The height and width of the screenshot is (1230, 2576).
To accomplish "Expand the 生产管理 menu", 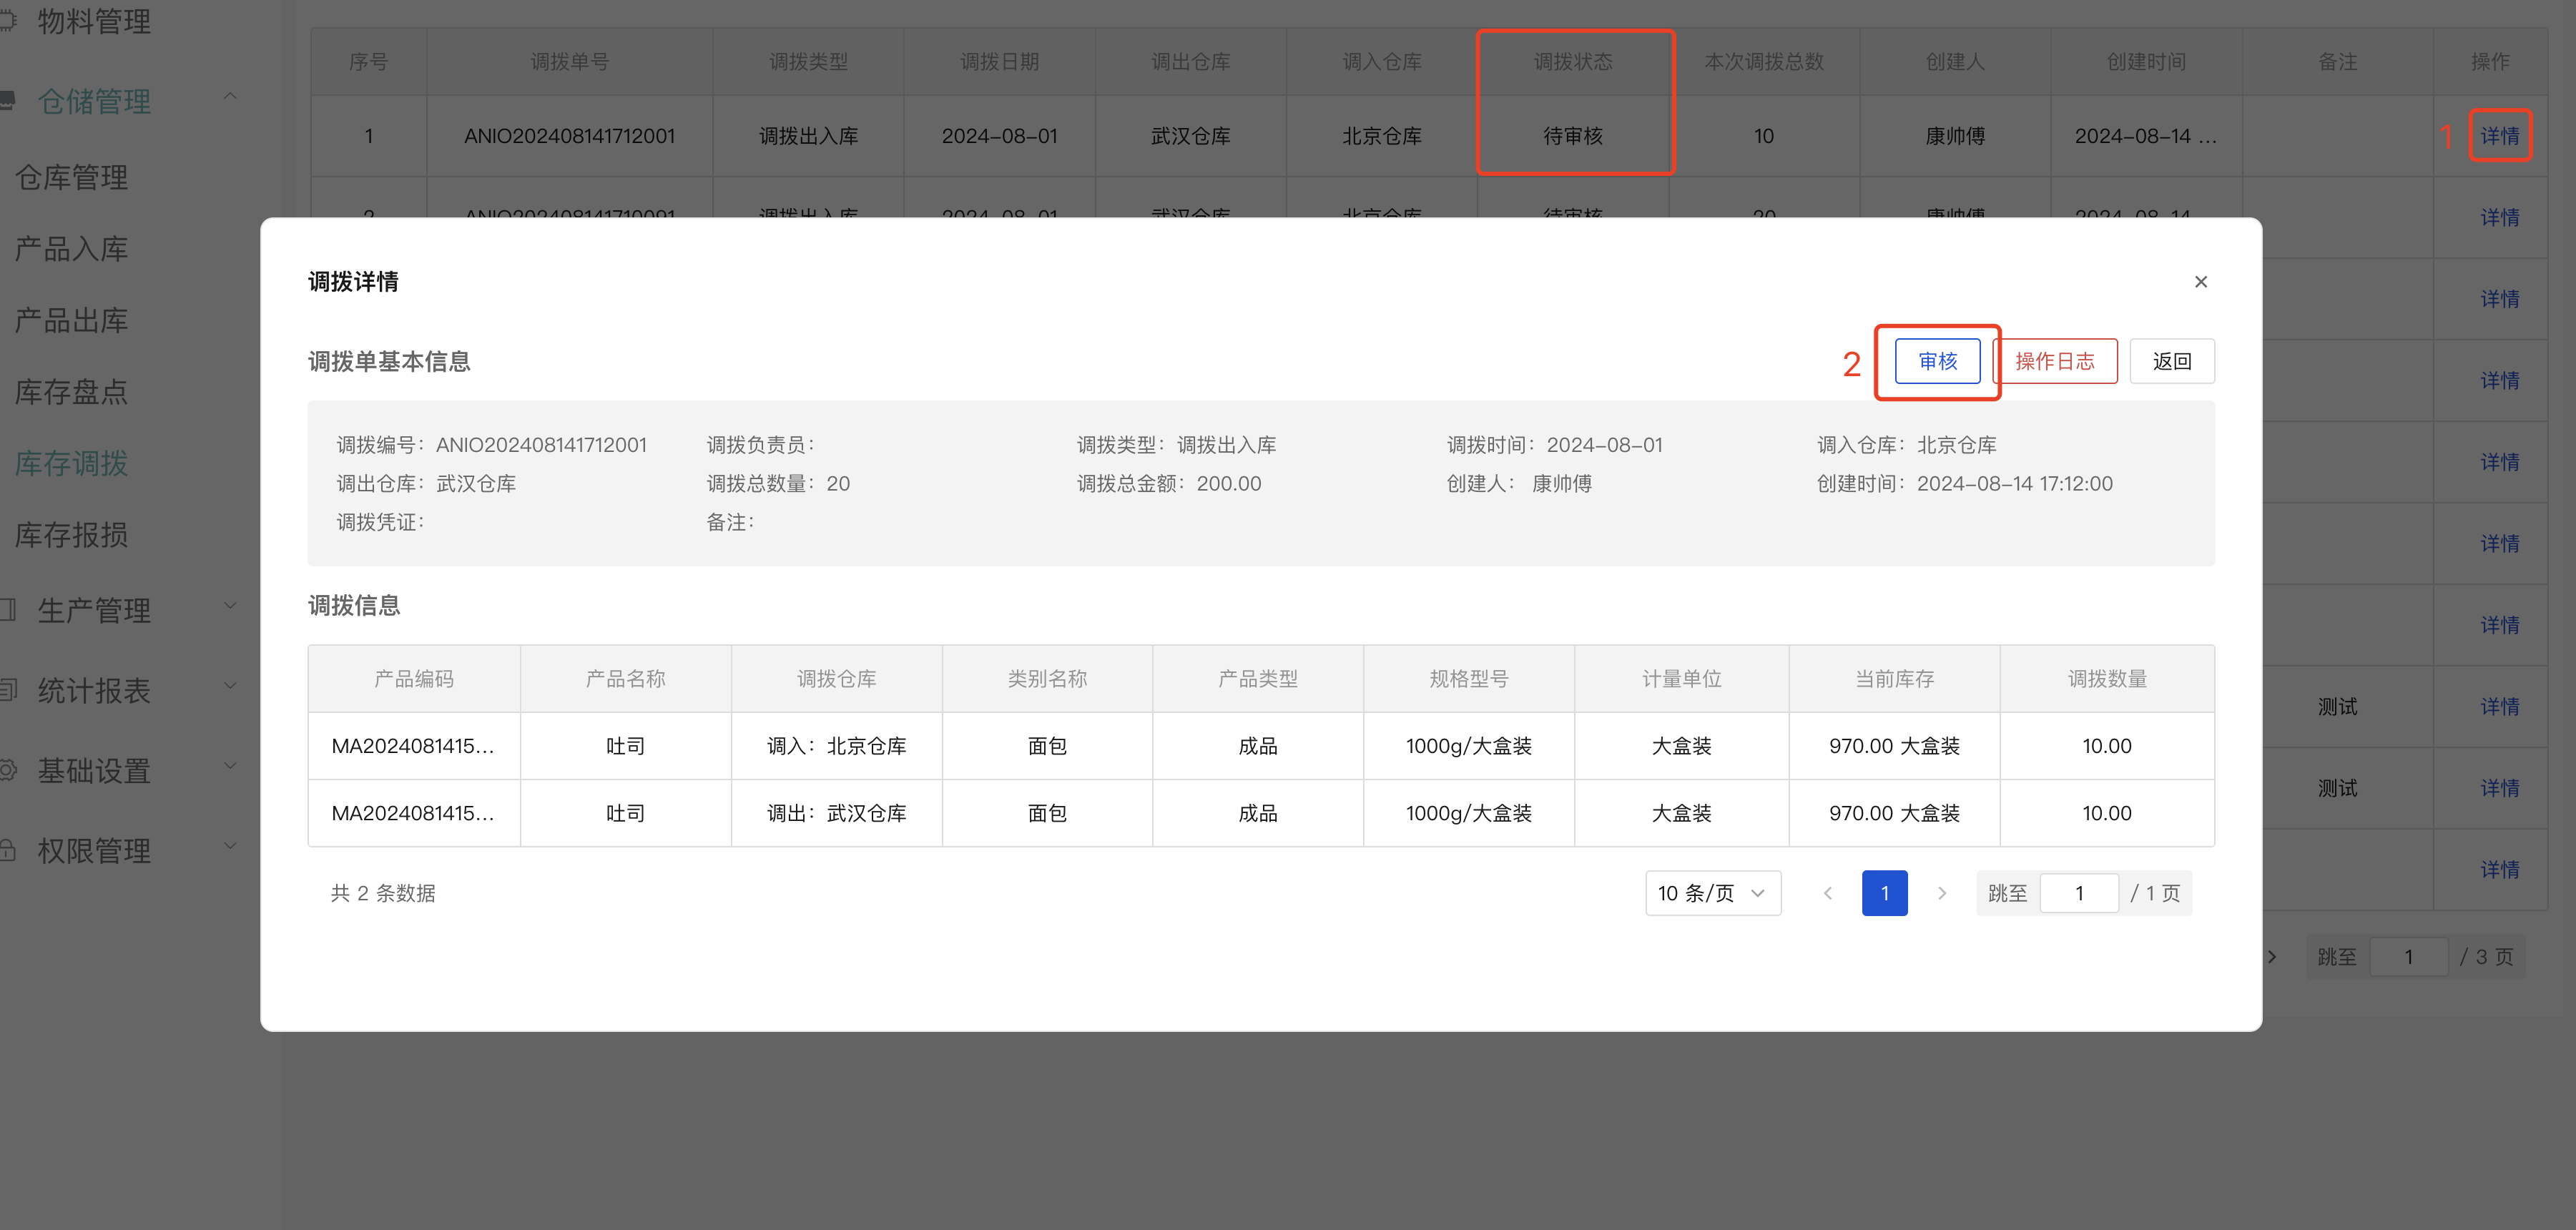I will coord(94,610).
